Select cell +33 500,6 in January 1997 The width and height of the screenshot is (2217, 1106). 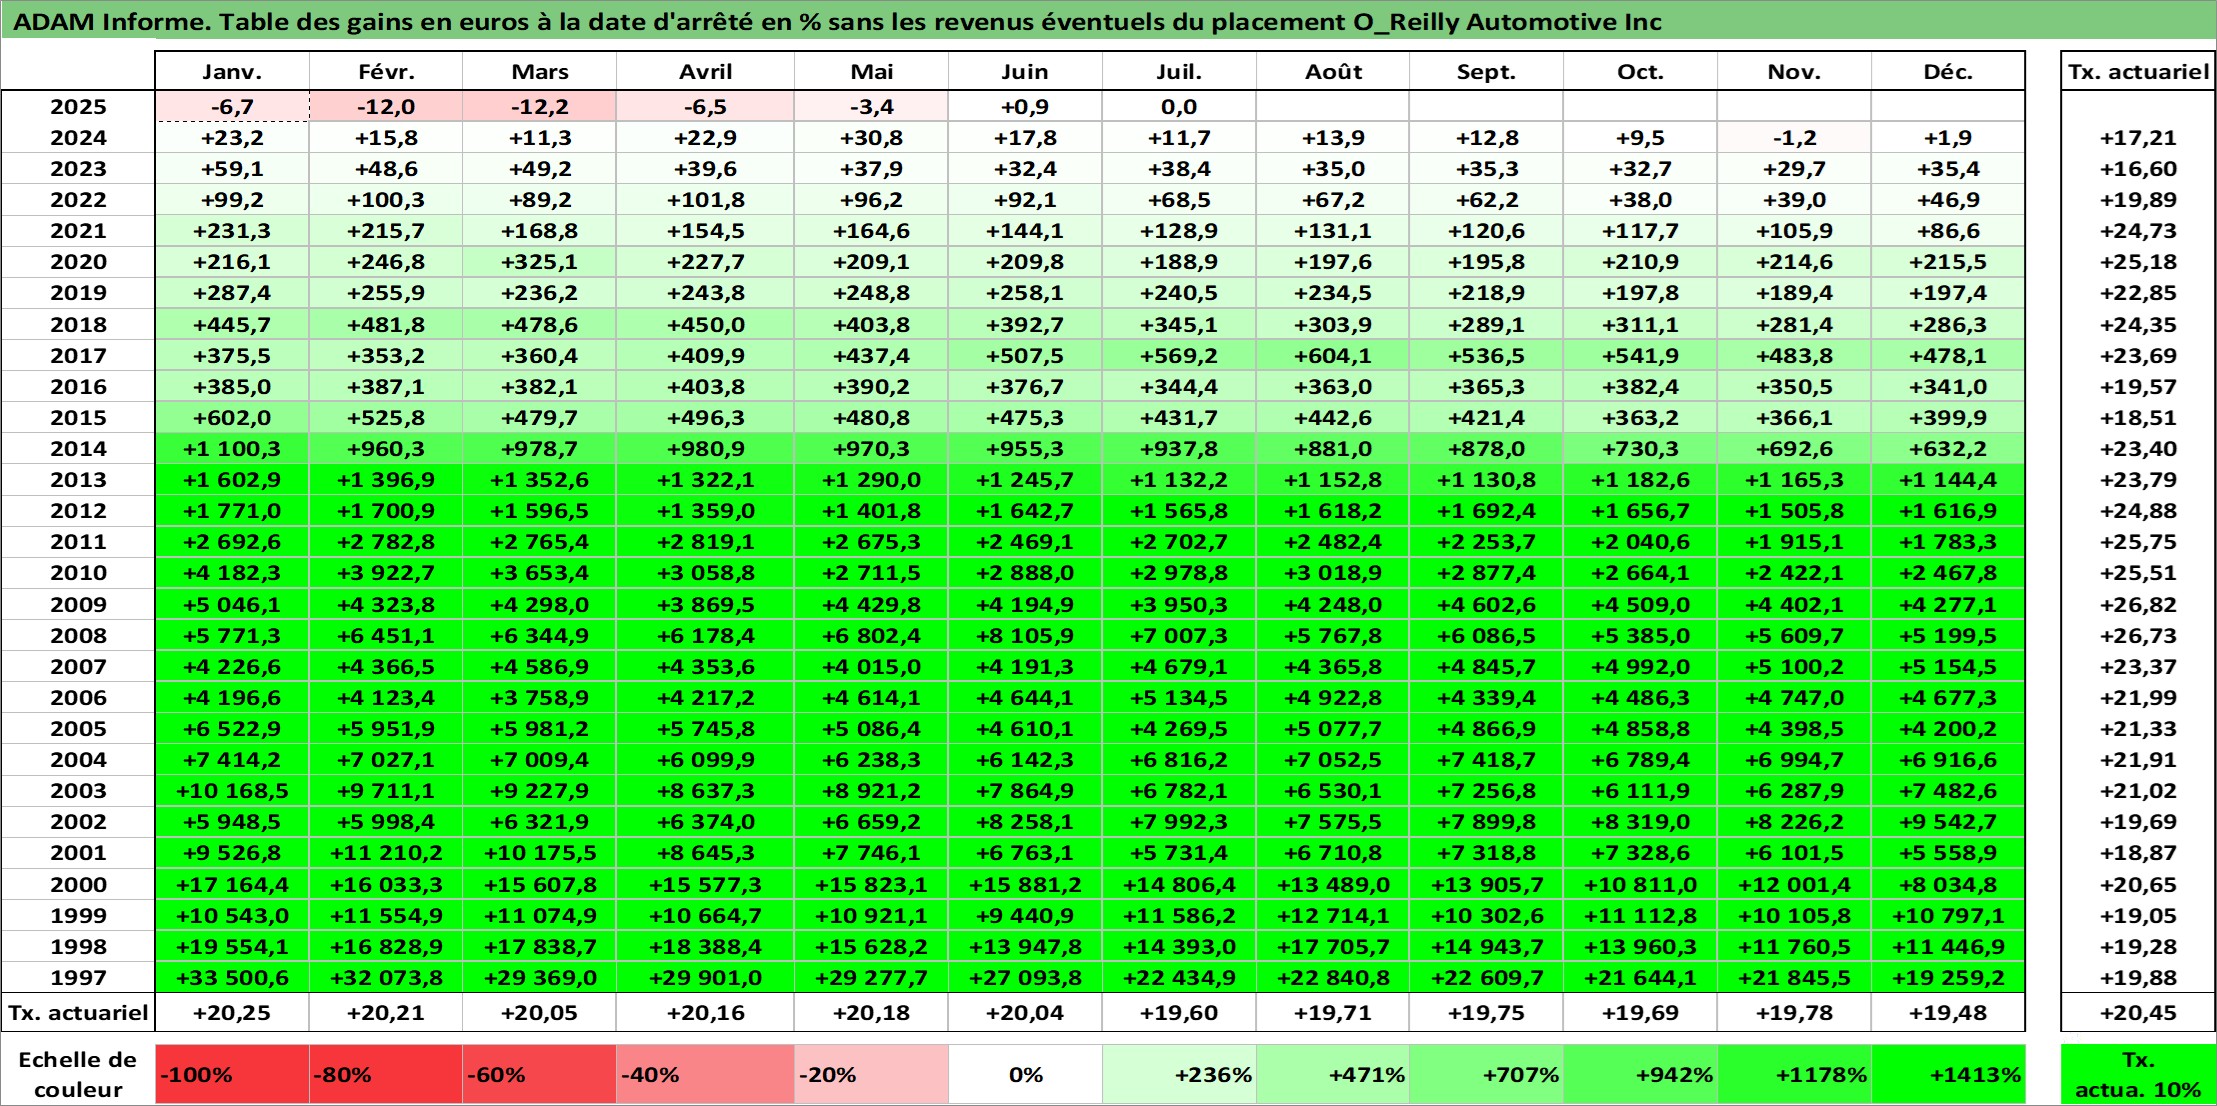click(232, 977)
